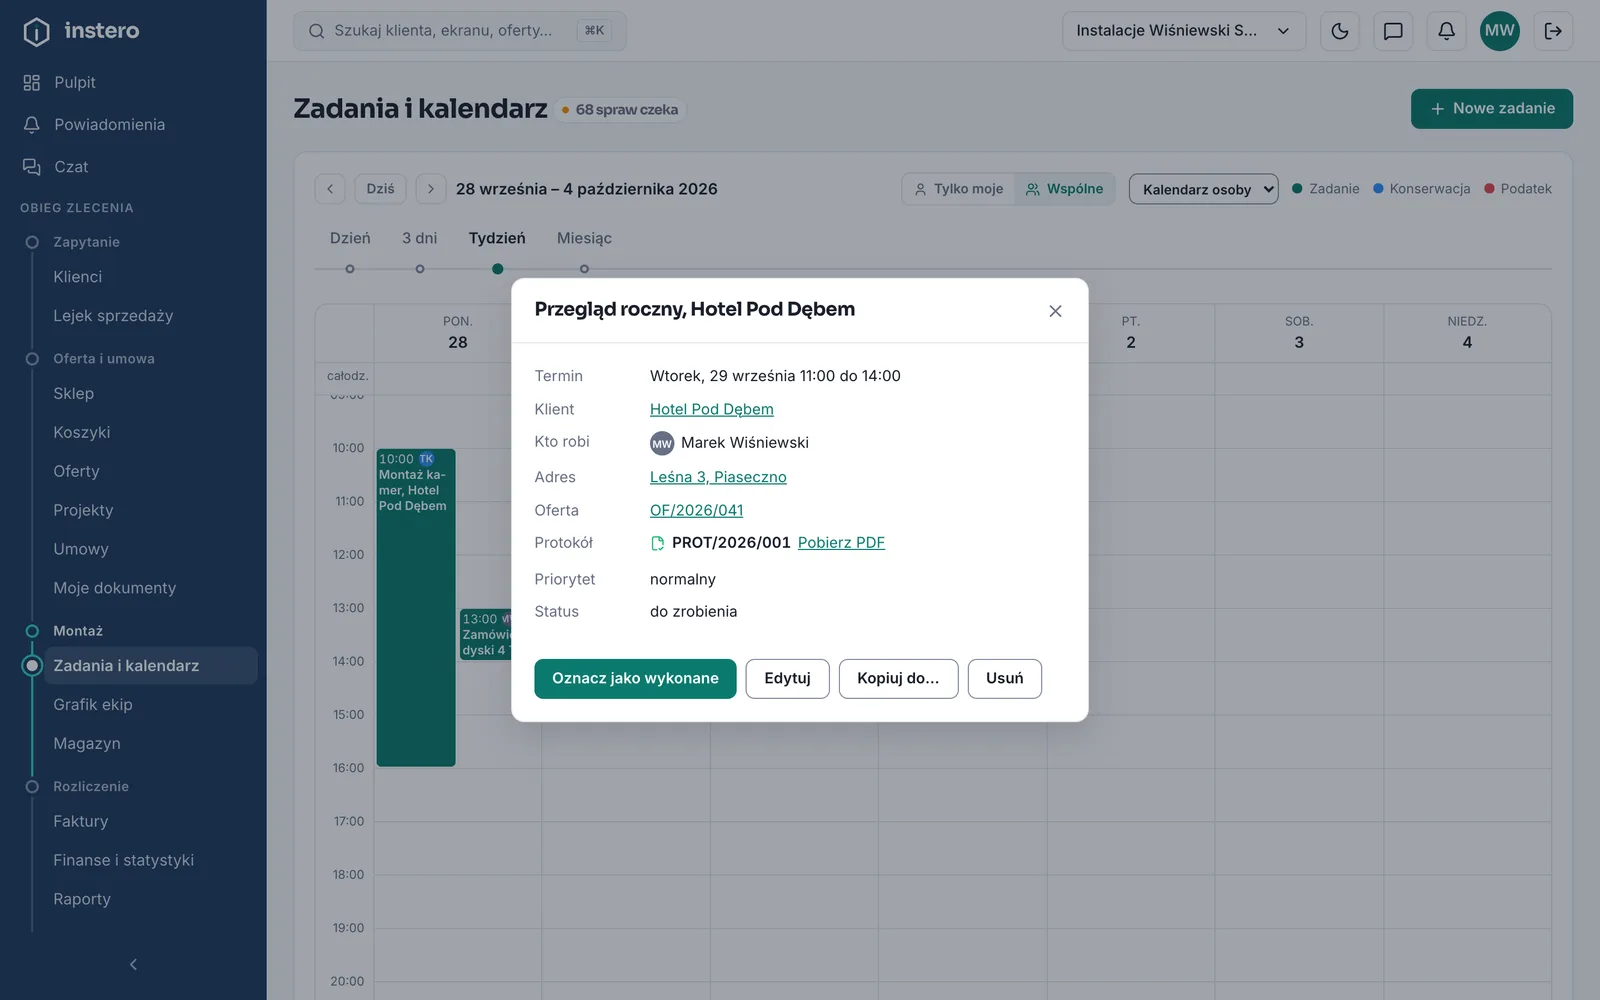Open chat bubble icon in top bar

click(1393, 31)
